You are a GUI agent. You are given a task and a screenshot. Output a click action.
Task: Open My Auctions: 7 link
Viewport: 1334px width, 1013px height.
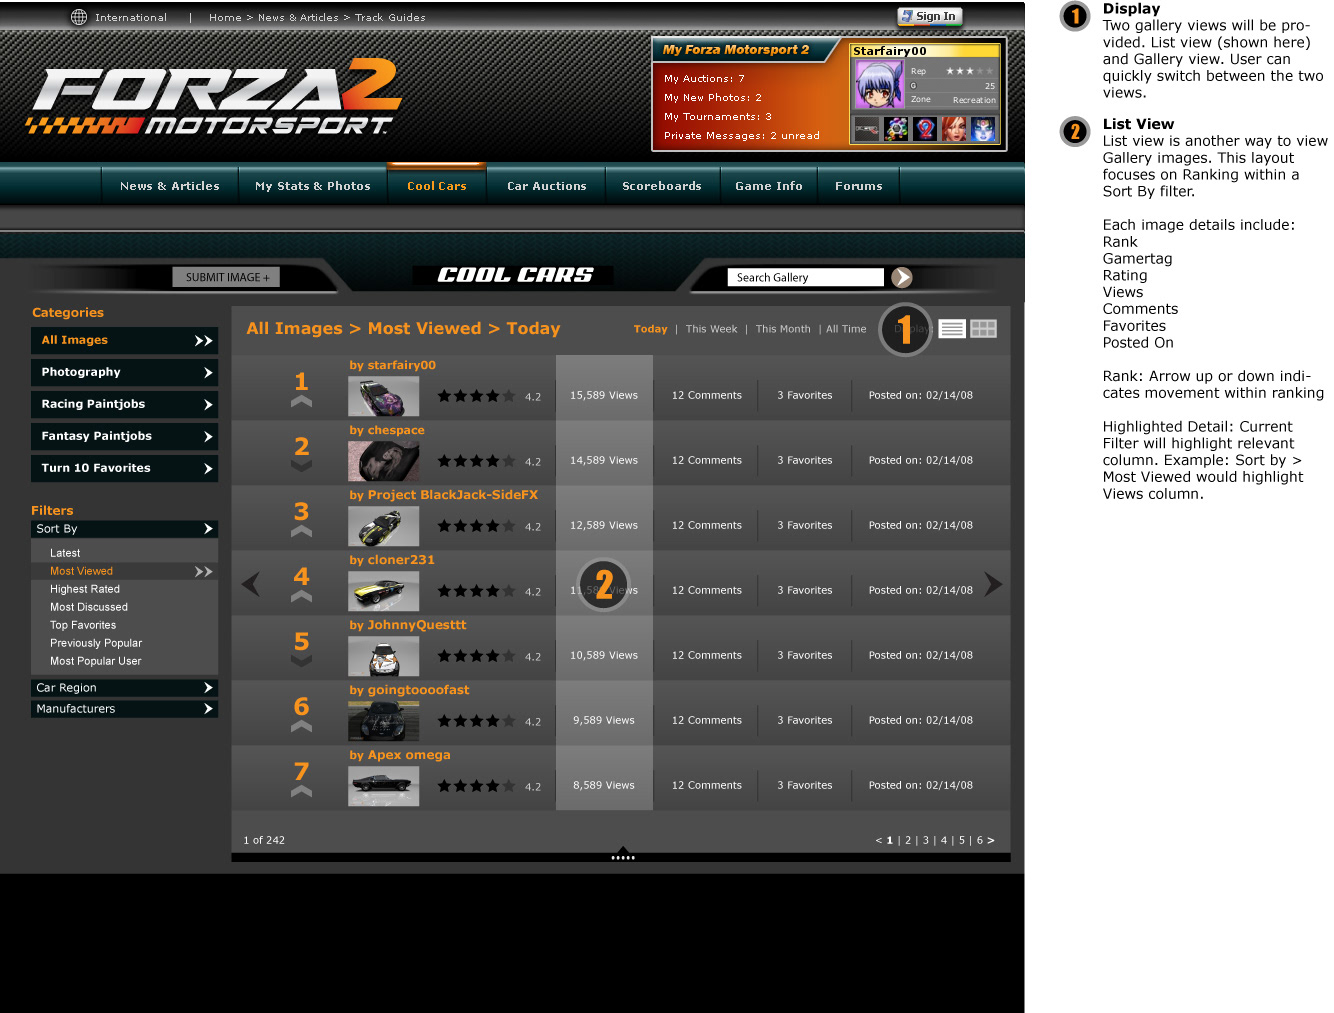(704, 78)
